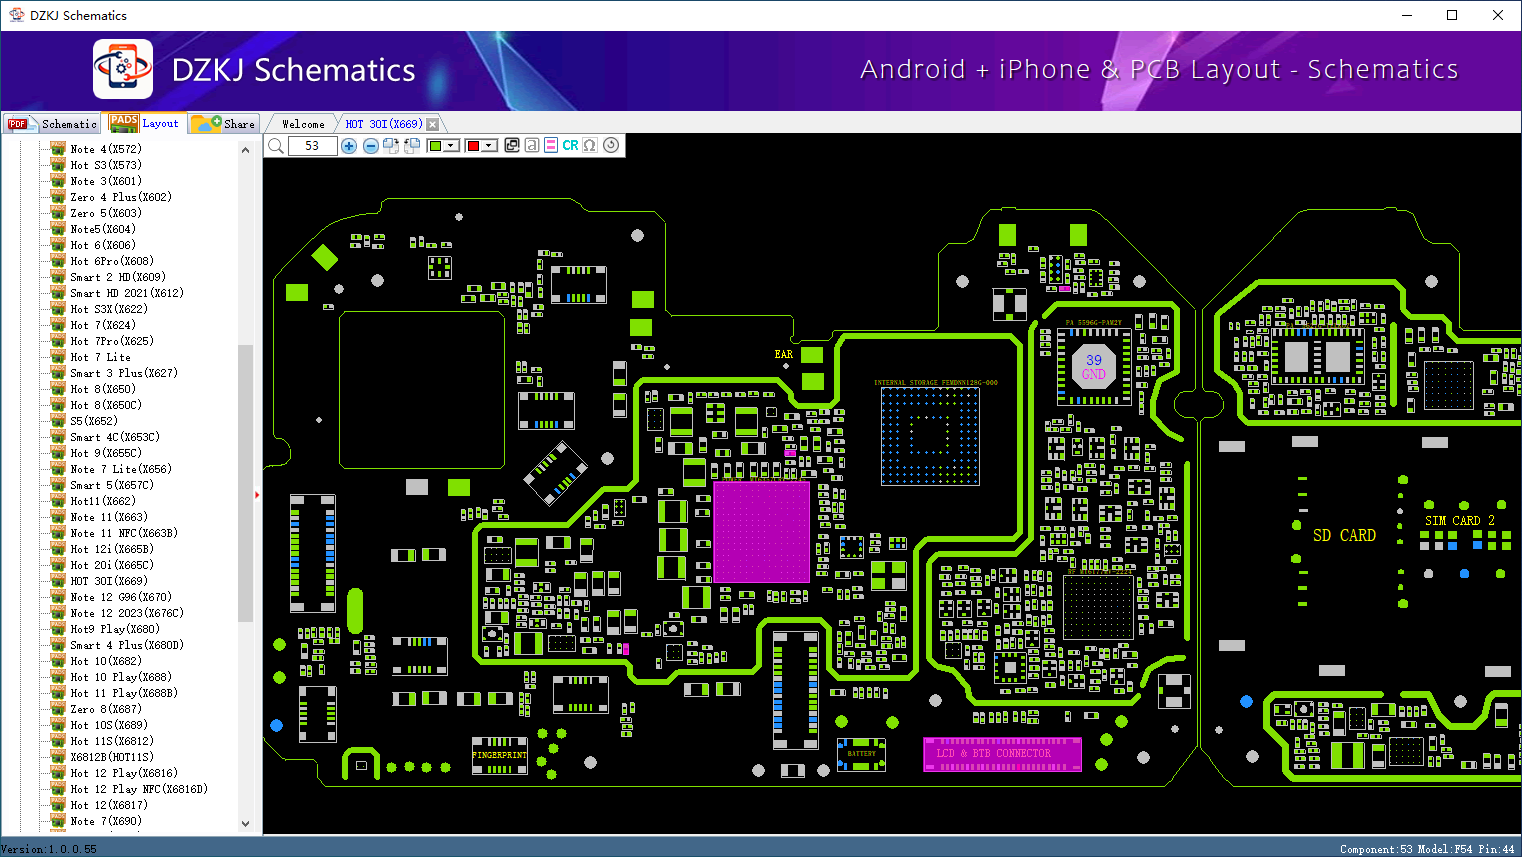Screen dimensions: 1522x857
Task: Open the Share tab
Action: [x=224, y=124]
